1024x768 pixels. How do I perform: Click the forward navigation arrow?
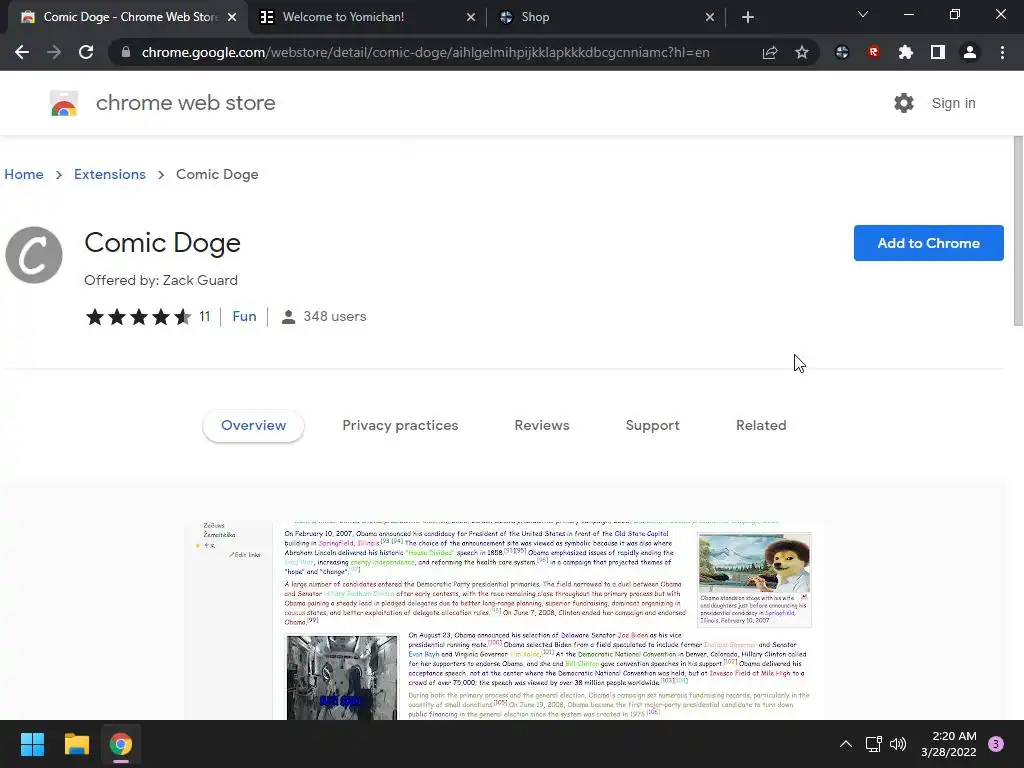click(x=54, y=52)
